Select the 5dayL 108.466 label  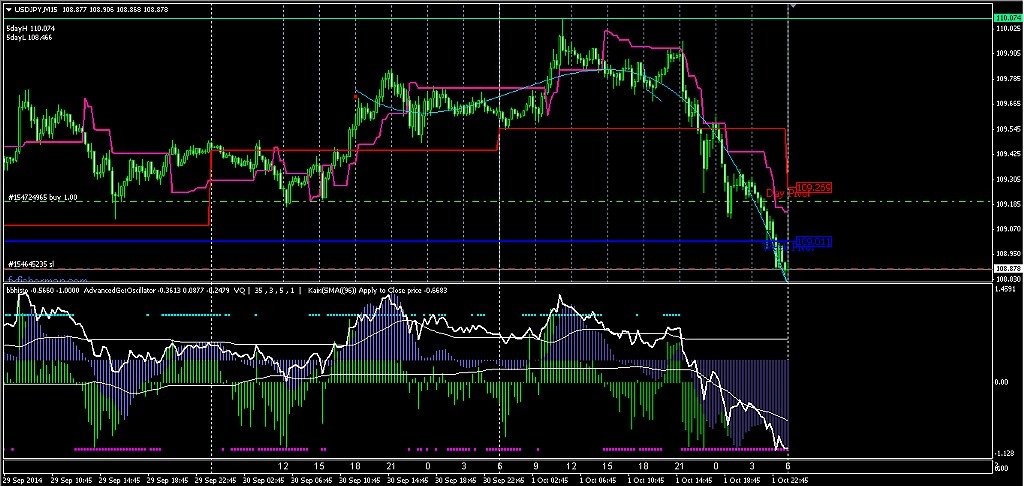click(x=29, y=38)
